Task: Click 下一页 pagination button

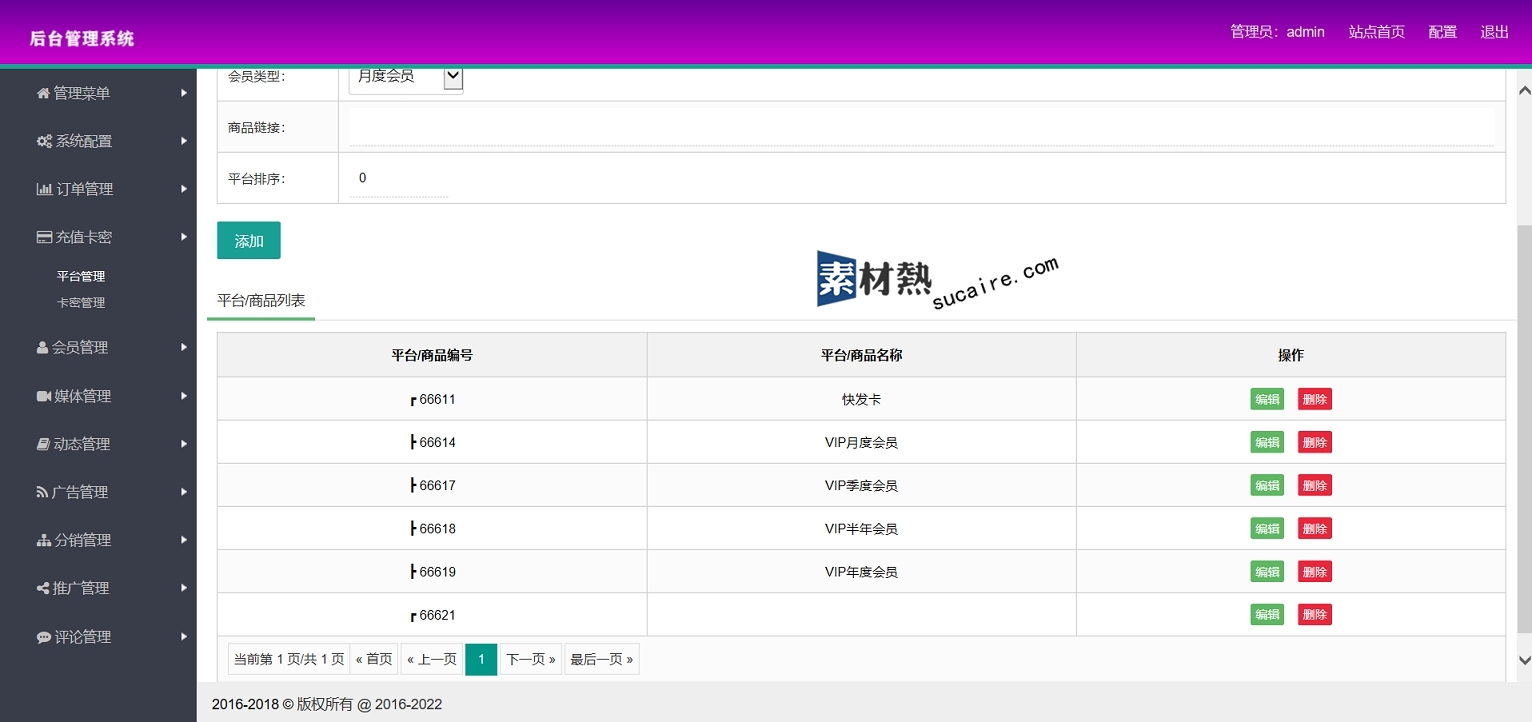Action: pyautogui.click(x=530, y=659)
